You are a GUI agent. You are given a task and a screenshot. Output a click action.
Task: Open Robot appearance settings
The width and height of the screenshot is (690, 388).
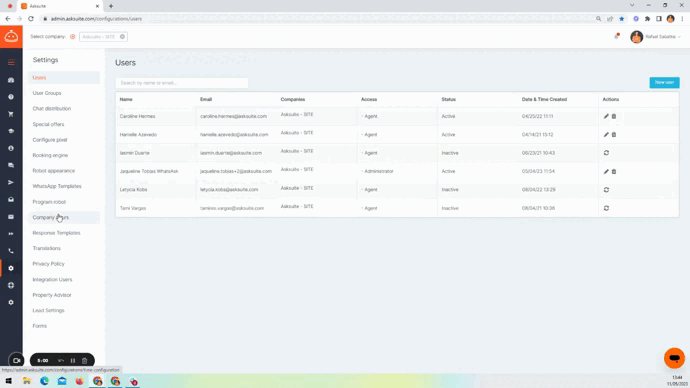pos(54,171)
